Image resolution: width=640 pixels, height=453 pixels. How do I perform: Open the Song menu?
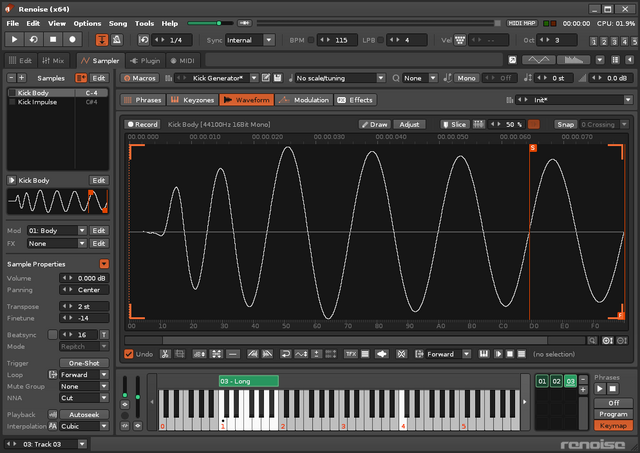click(118, 22)
